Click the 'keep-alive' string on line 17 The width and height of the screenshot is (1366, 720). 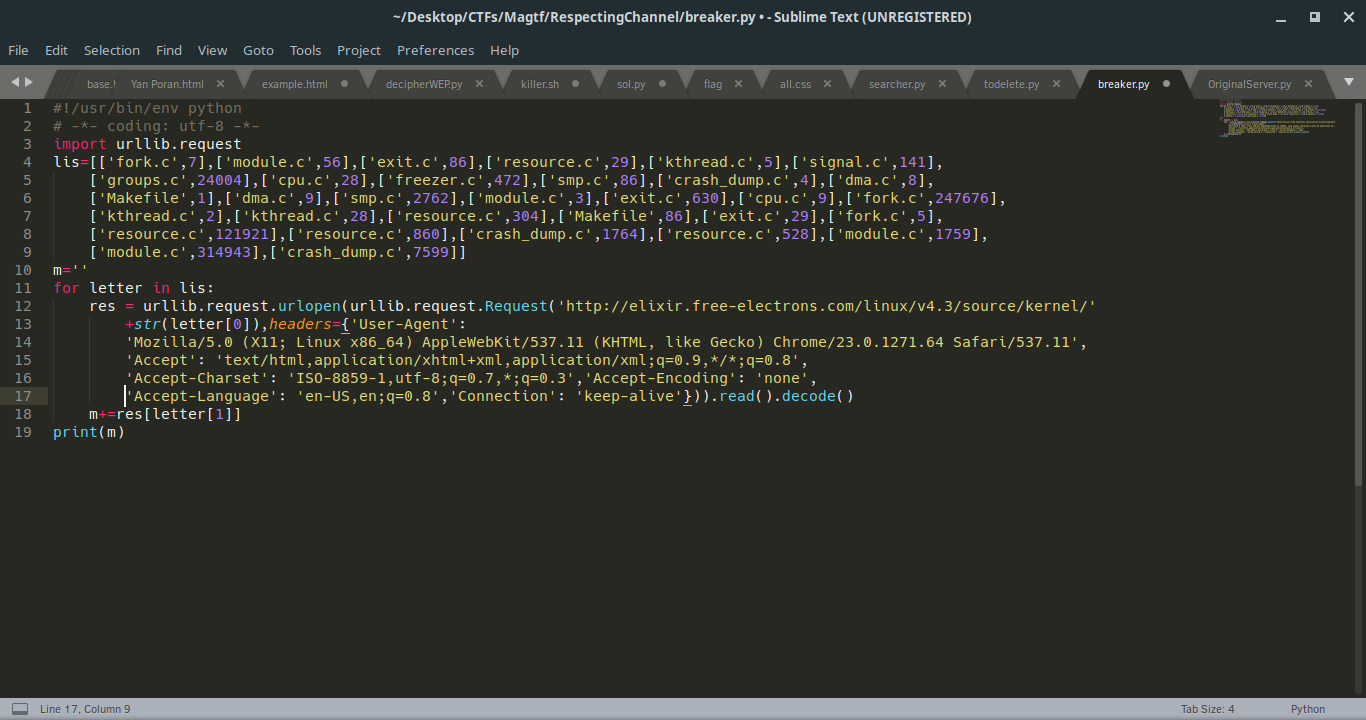[x=629, y=396]
